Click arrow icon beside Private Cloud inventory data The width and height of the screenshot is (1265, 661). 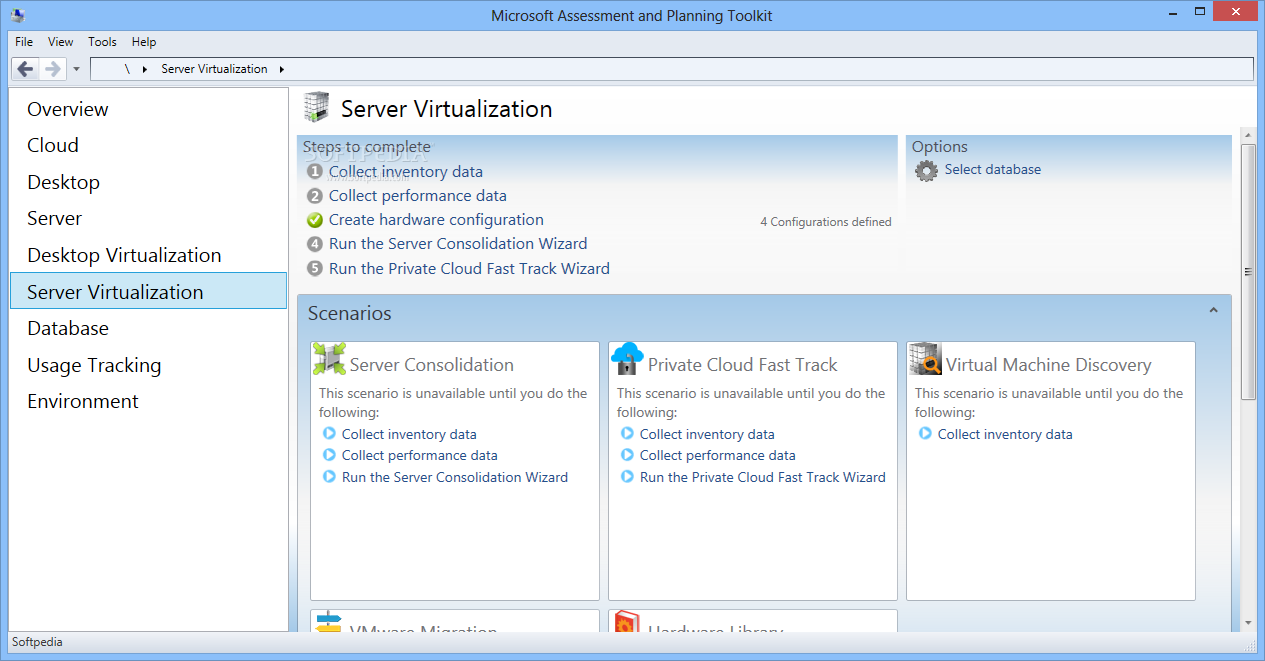coord(627,434)
